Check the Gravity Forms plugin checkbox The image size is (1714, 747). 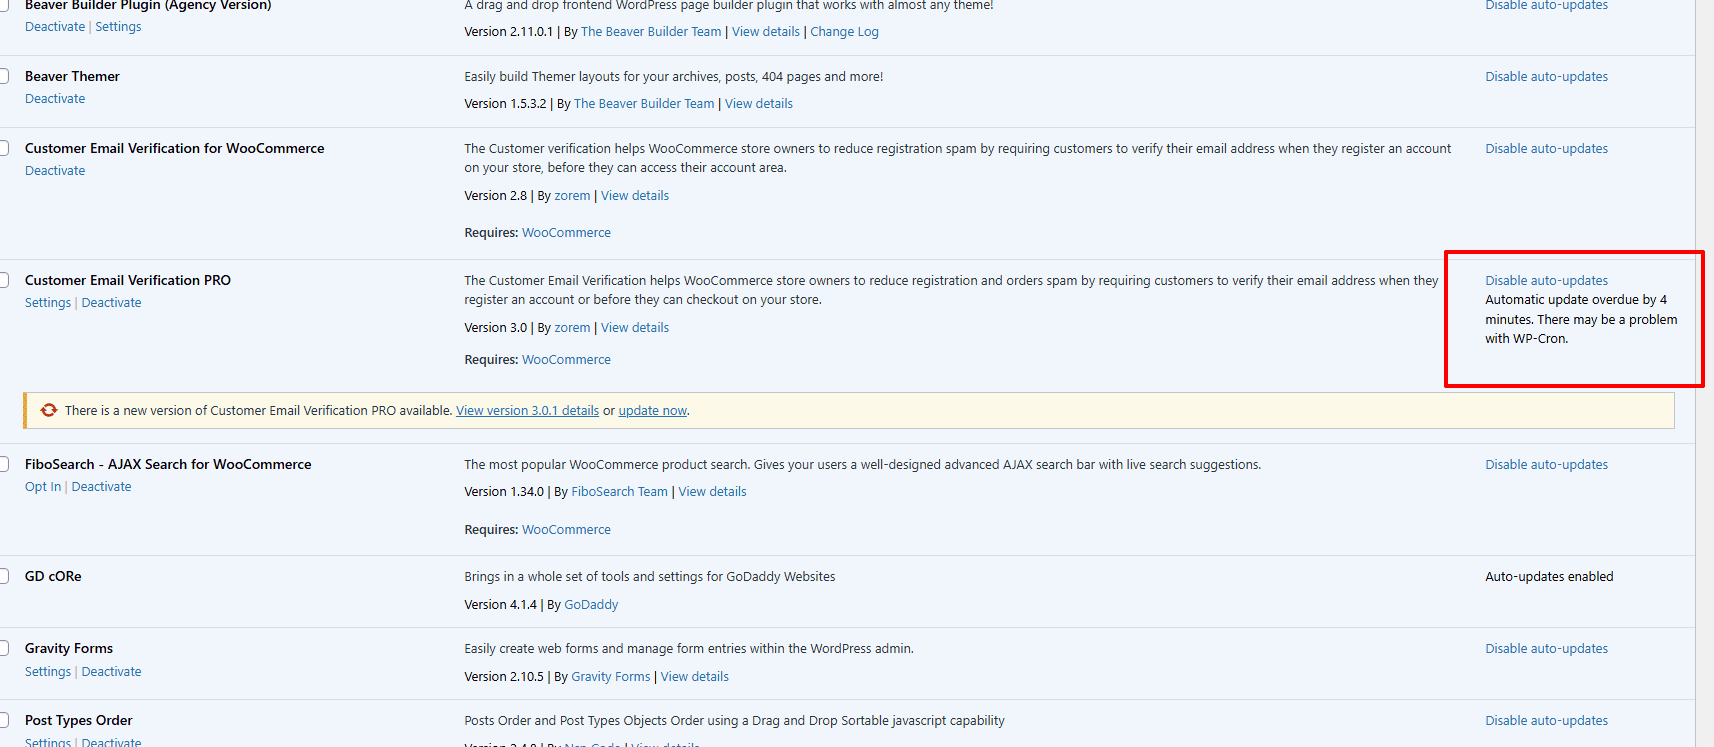[x=4, y=648]
